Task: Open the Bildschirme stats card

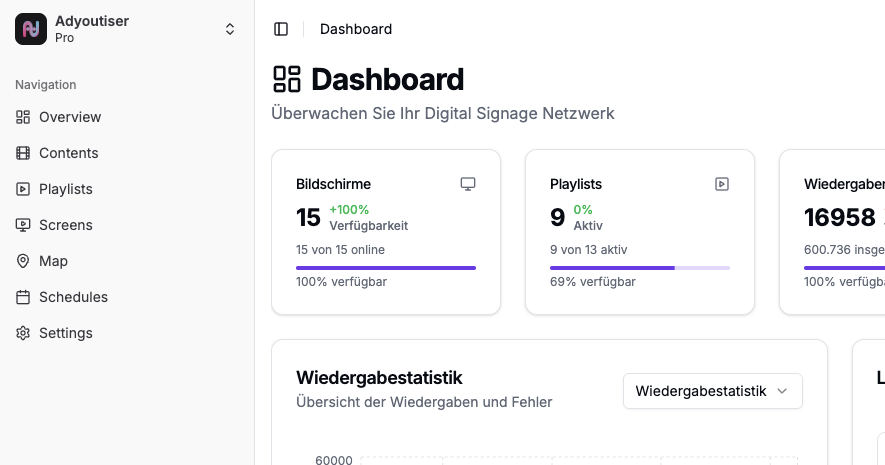Action: click(x=385, y=232)
